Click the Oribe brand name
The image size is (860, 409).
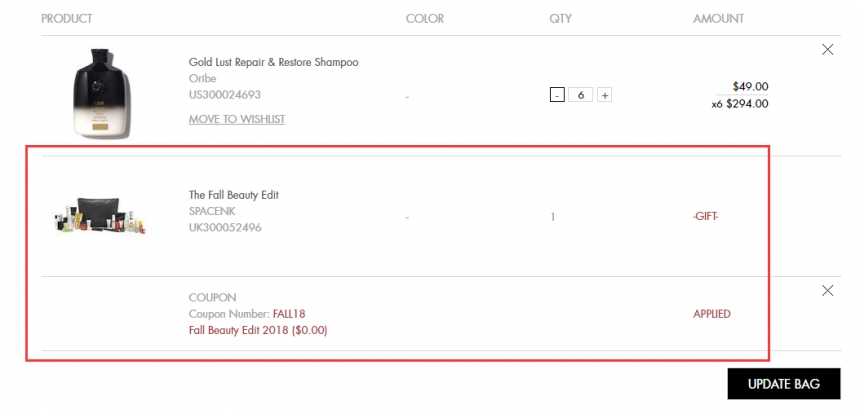click(202, 78)
